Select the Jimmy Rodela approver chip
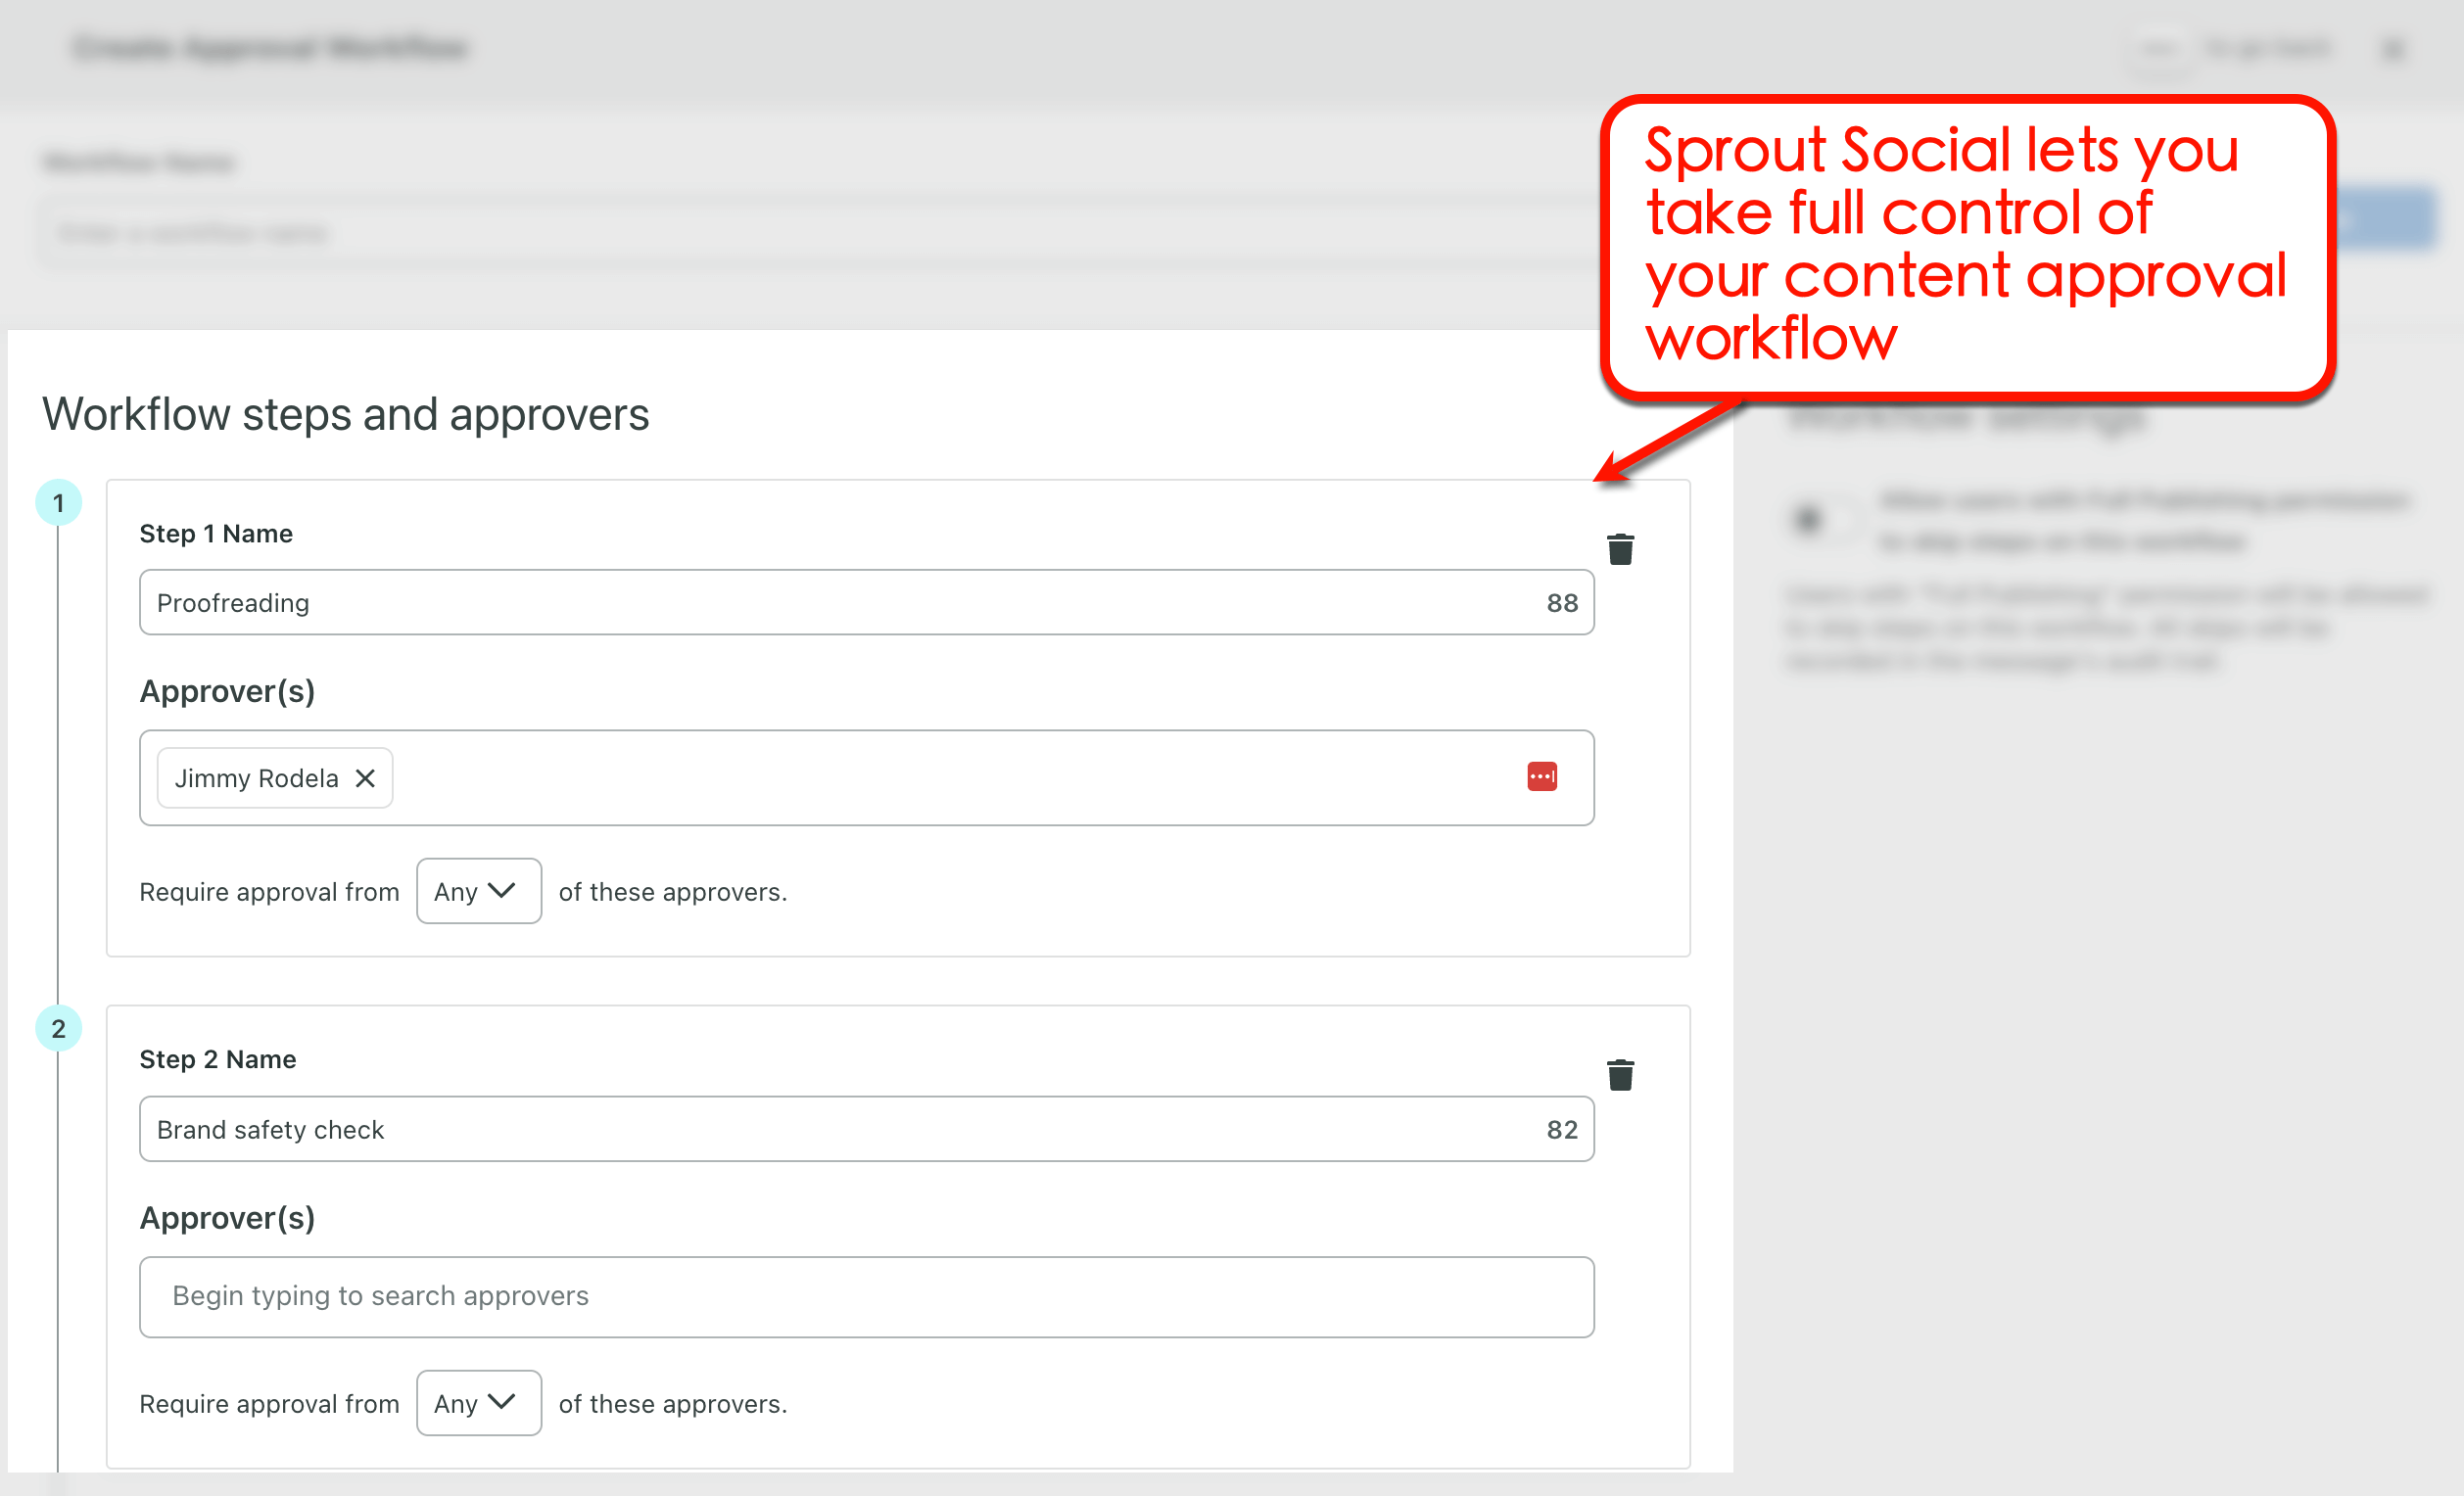Image resolution: width=2464 pixels, height=1496 pixels. tap(256, 778)
